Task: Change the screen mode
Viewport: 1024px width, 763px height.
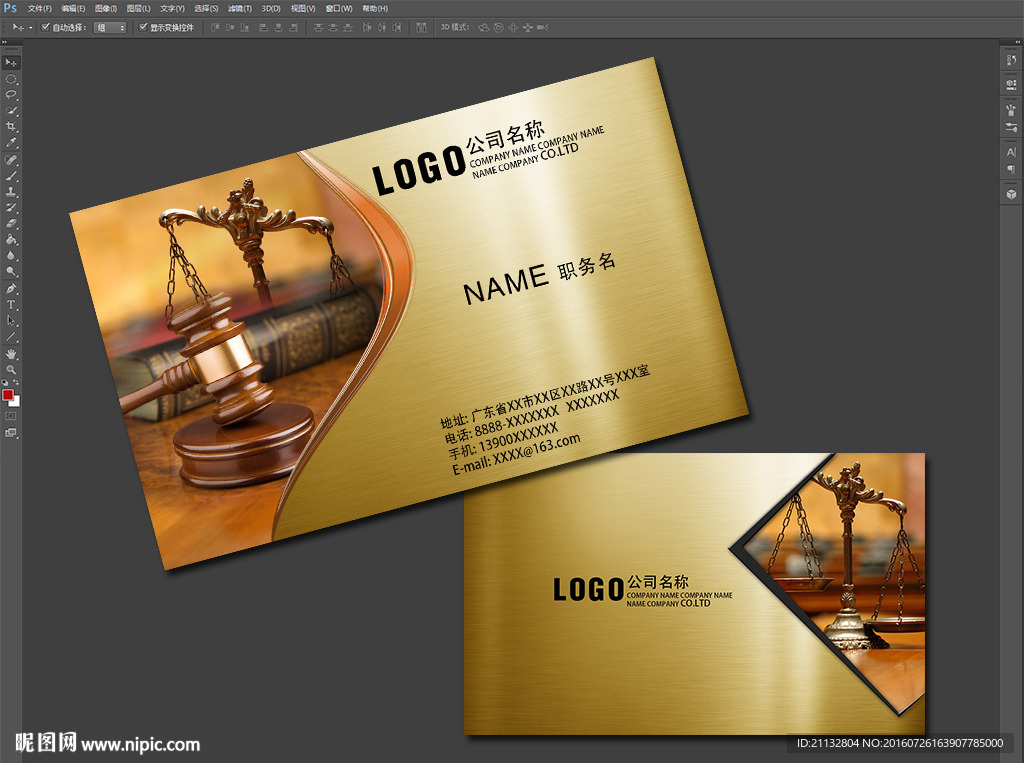Action: 11,432
